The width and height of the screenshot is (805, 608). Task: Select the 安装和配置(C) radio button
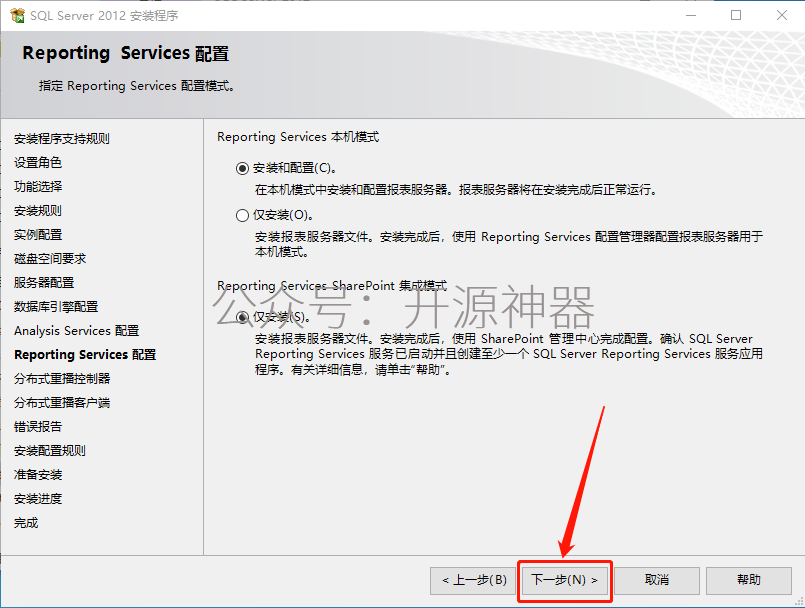coord(242,168)
